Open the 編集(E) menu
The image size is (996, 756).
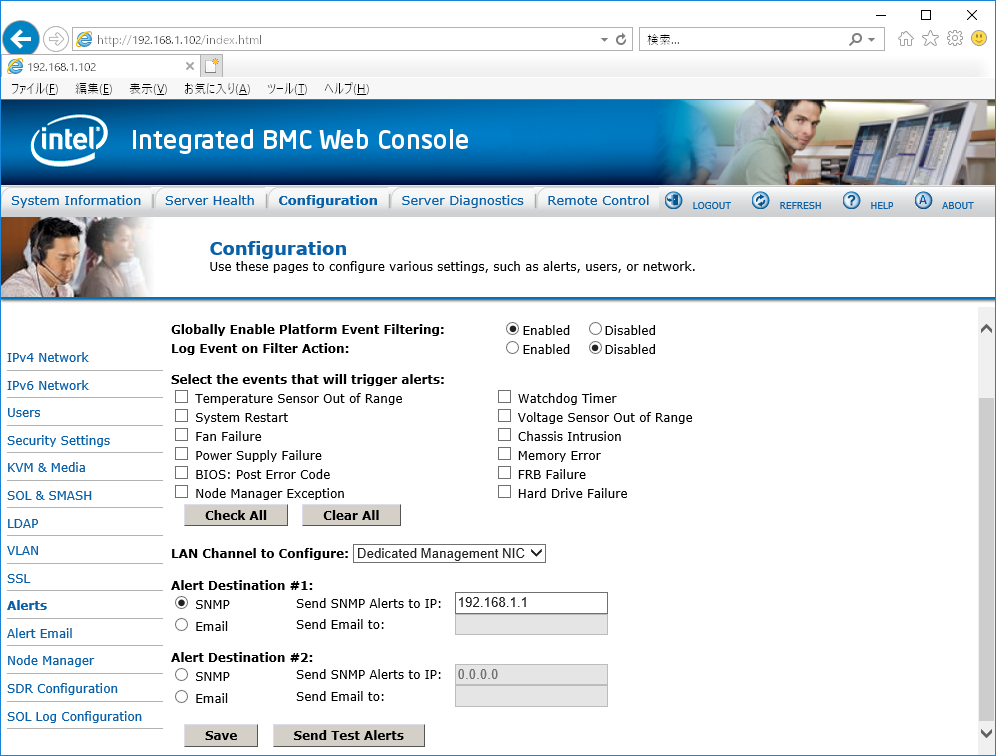tap(94, 89)
